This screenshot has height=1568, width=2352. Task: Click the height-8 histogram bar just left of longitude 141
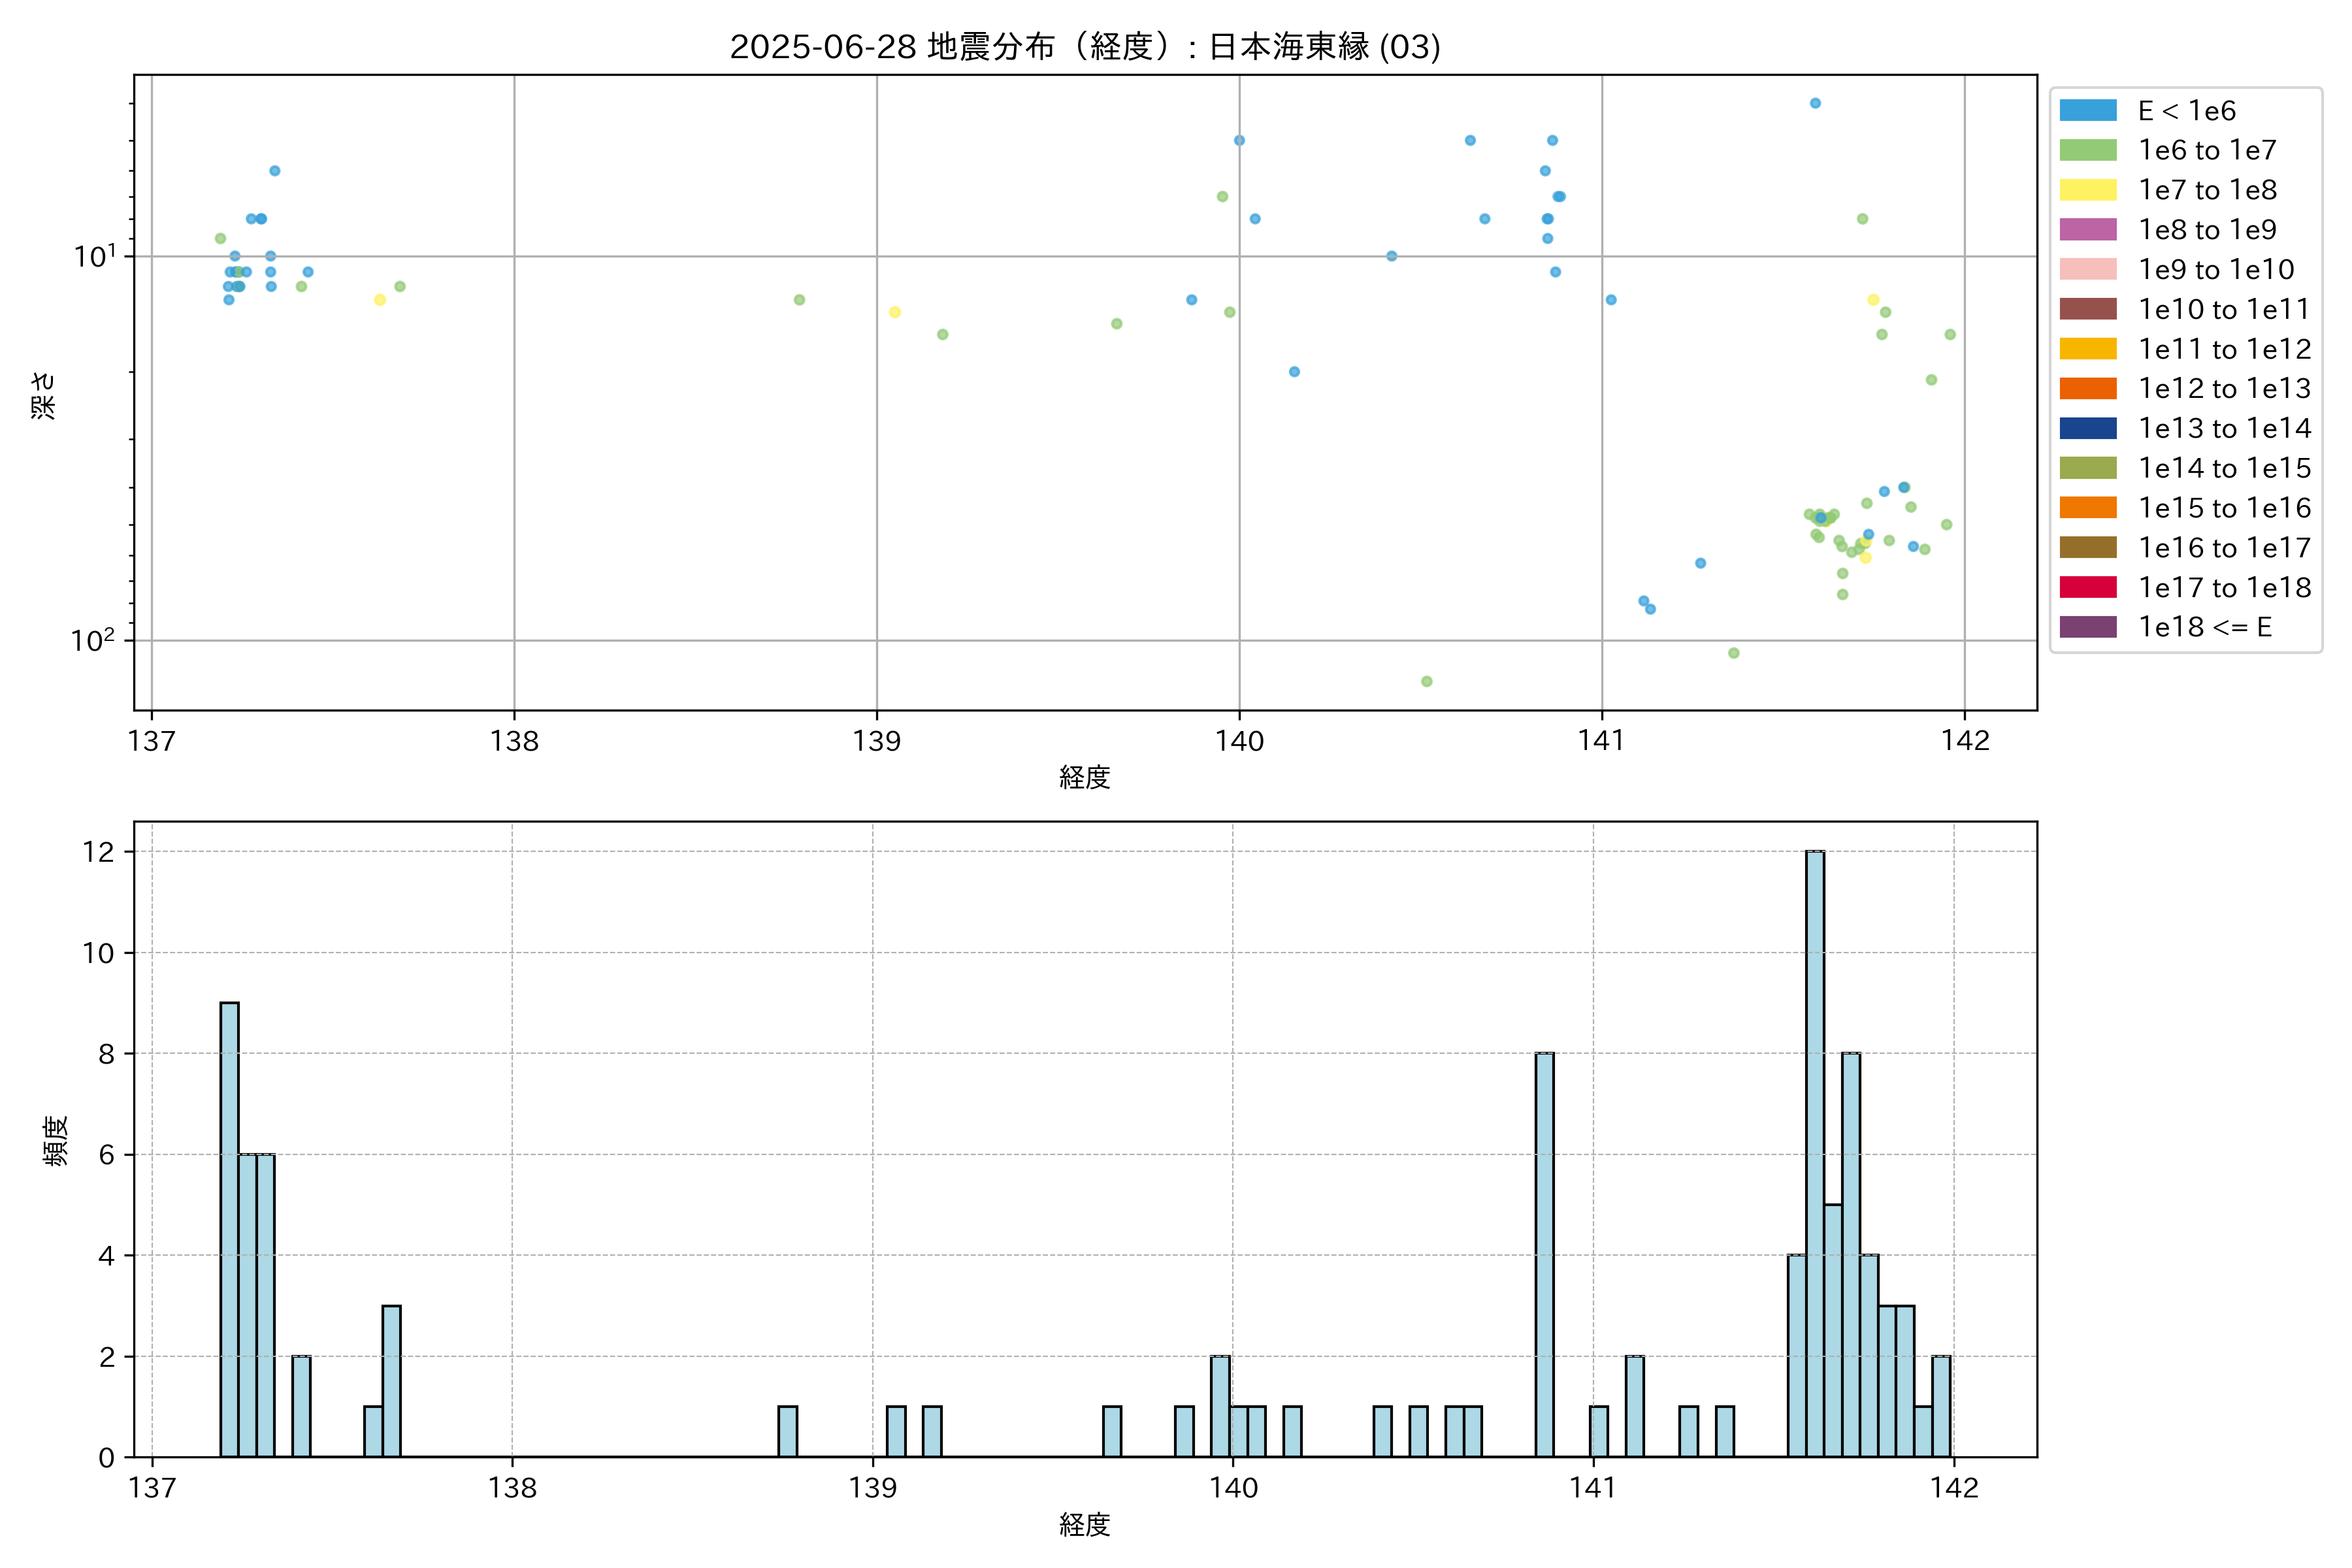point(1544,1254)
